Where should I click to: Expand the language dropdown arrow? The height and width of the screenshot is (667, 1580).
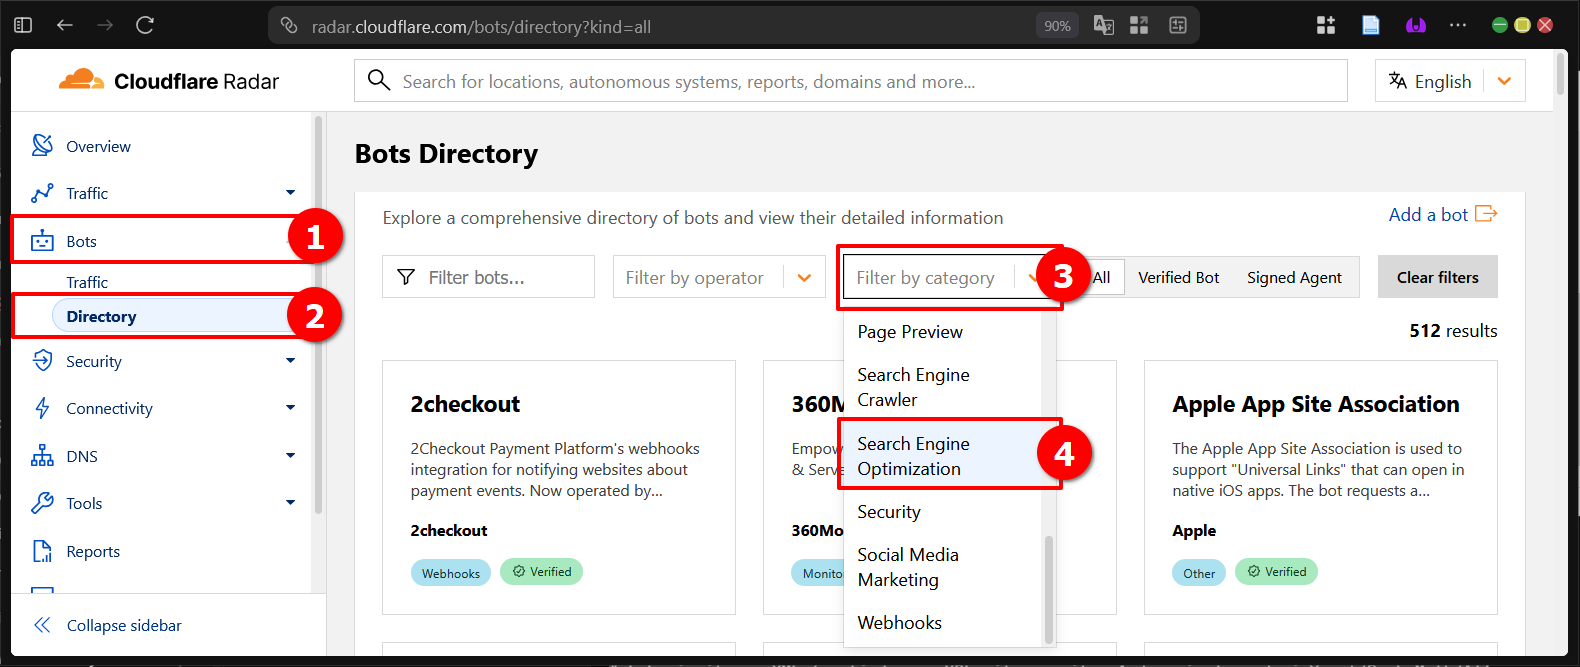pos(1504,81)
